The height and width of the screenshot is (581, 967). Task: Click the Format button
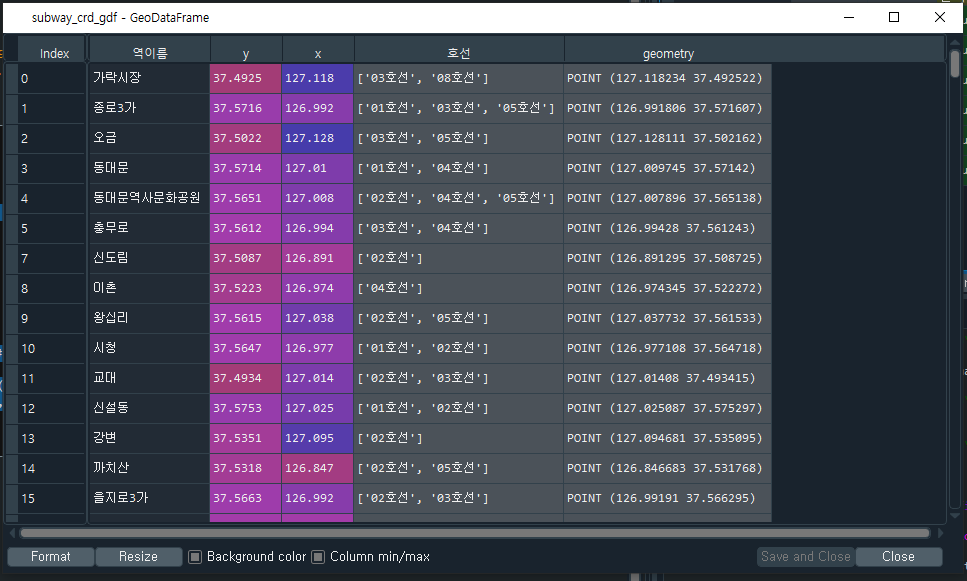pyautogui.click(x=51, y=556)
